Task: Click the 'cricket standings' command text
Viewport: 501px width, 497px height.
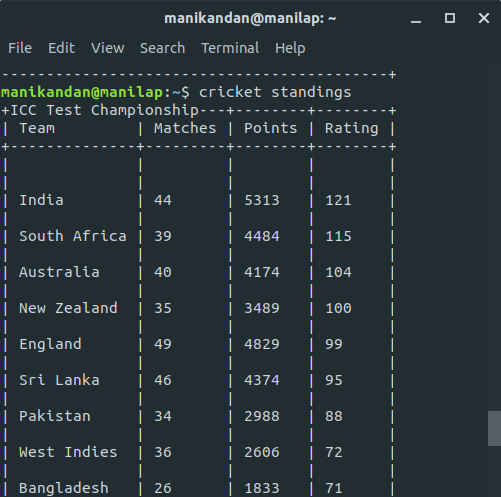Action: (275, 92)
